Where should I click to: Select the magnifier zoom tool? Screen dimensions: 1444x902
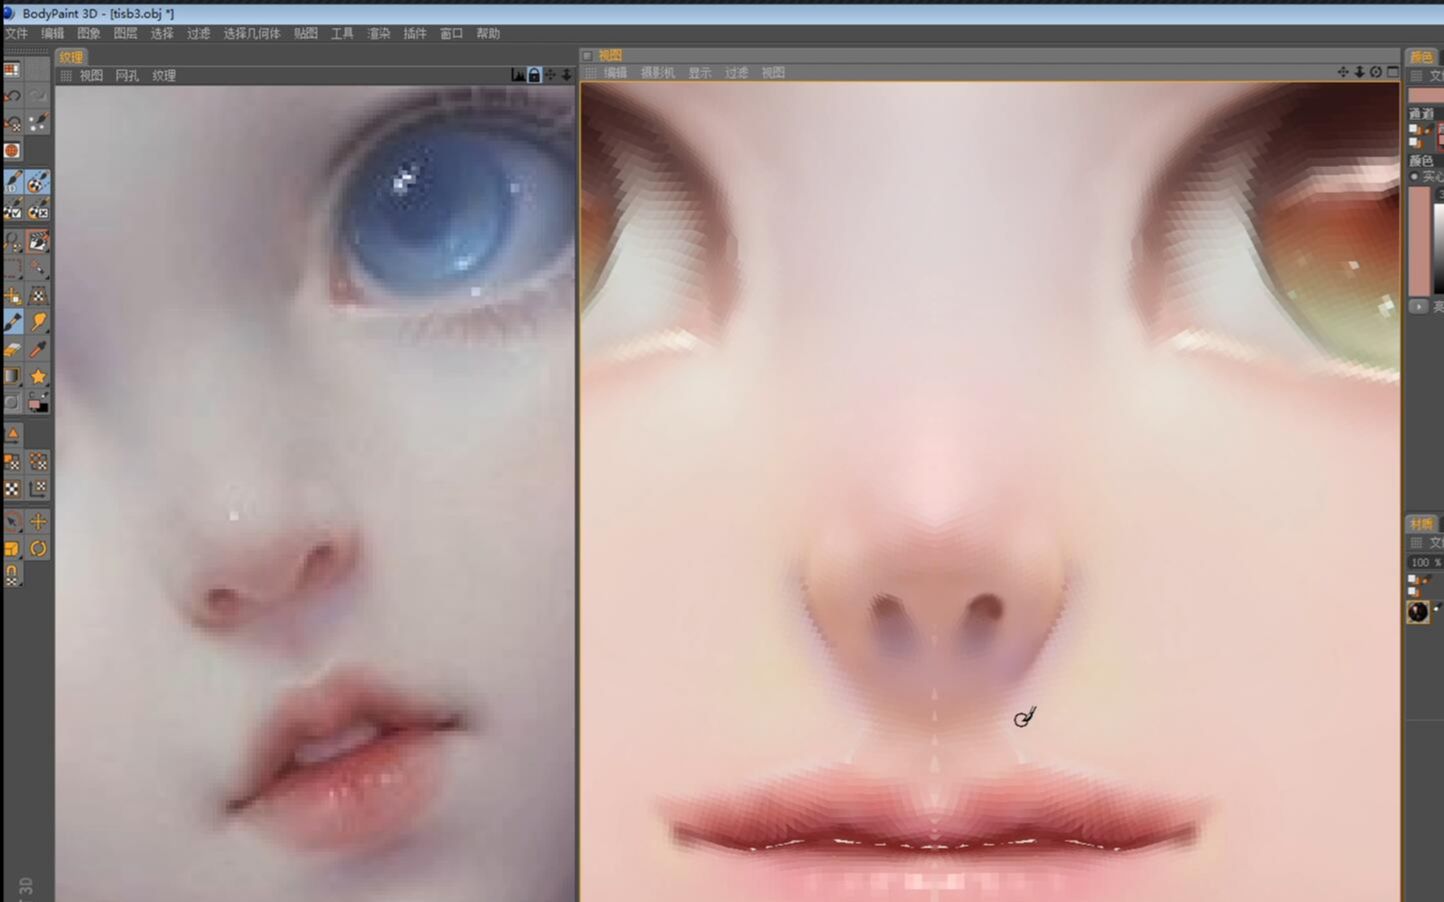tap(12, 241)
